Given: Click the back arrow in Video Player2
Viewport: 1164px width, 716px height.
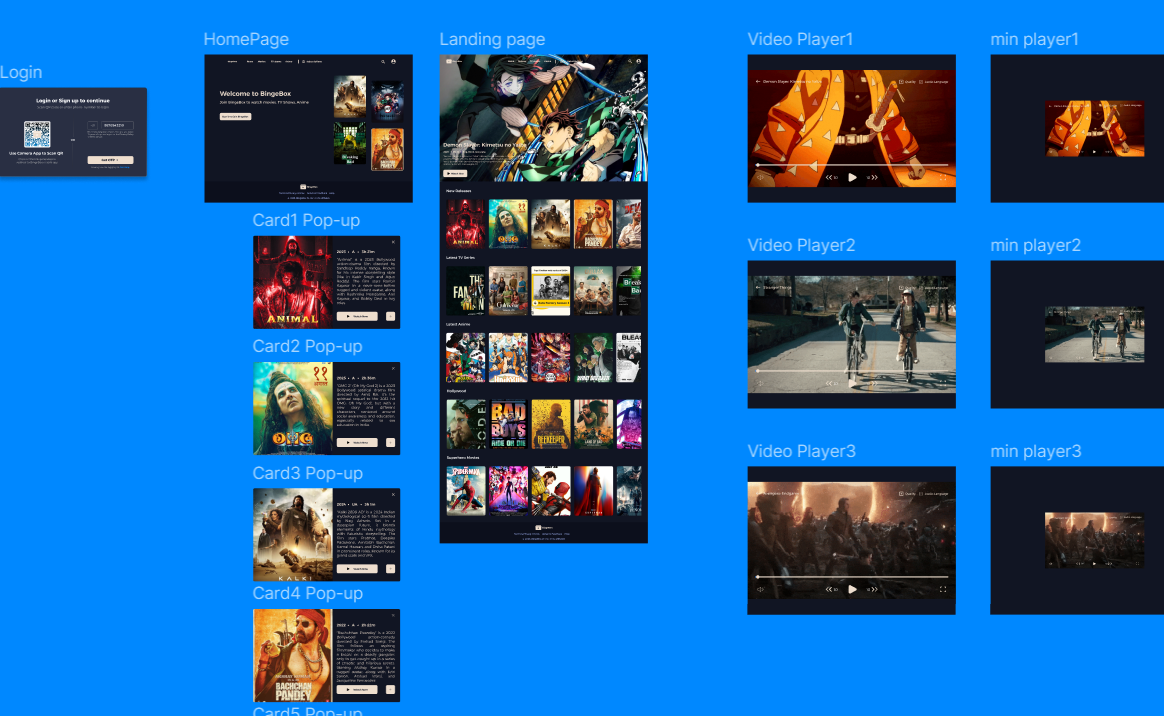Looking at the screenshot, I should [x=758, y=288].
